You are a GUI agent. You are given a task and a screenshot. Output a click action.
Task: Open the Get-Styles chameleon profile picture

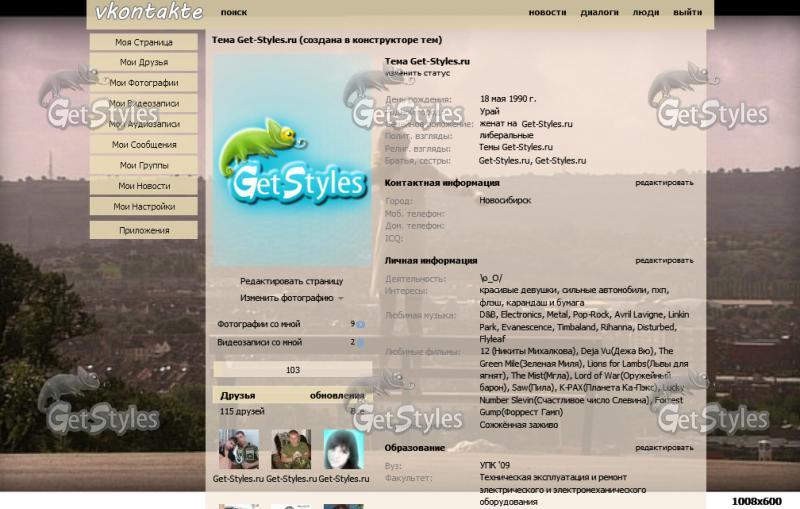[x=292, y=161]
